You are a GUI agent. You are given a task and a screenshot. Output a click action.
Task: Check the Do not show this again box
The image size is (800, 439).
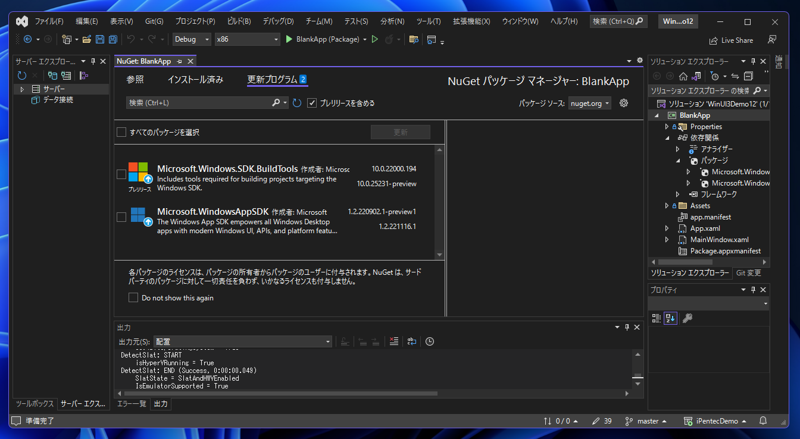133,298
